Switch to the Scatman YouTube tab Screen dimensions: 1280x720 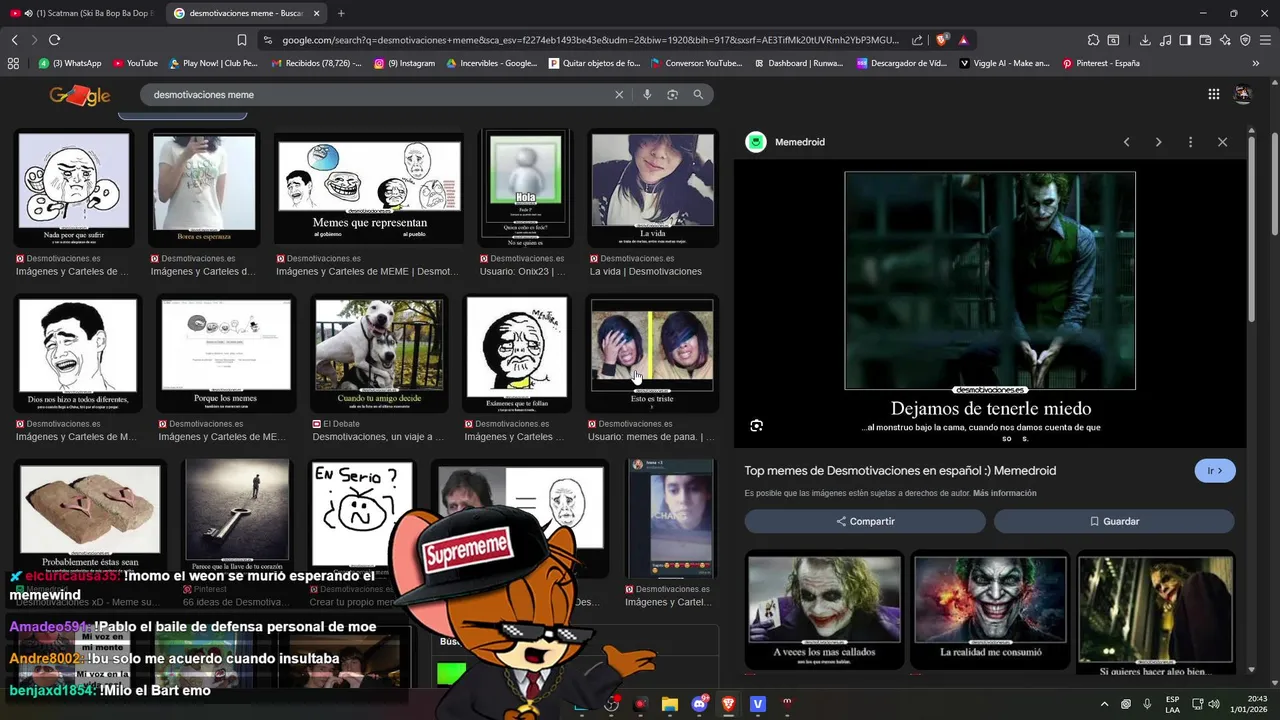[82, 13]
